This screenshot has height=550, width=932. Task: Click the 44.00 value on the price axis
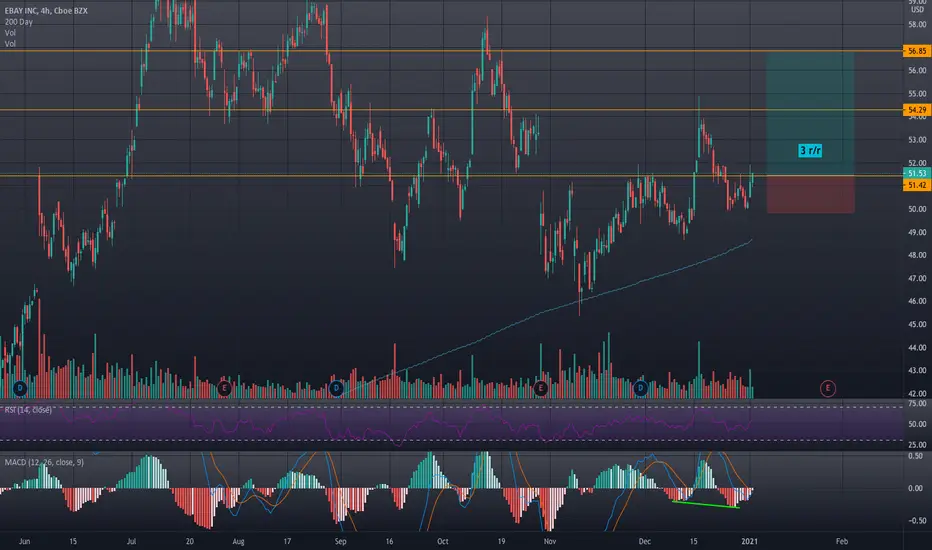tap(917, 347)
